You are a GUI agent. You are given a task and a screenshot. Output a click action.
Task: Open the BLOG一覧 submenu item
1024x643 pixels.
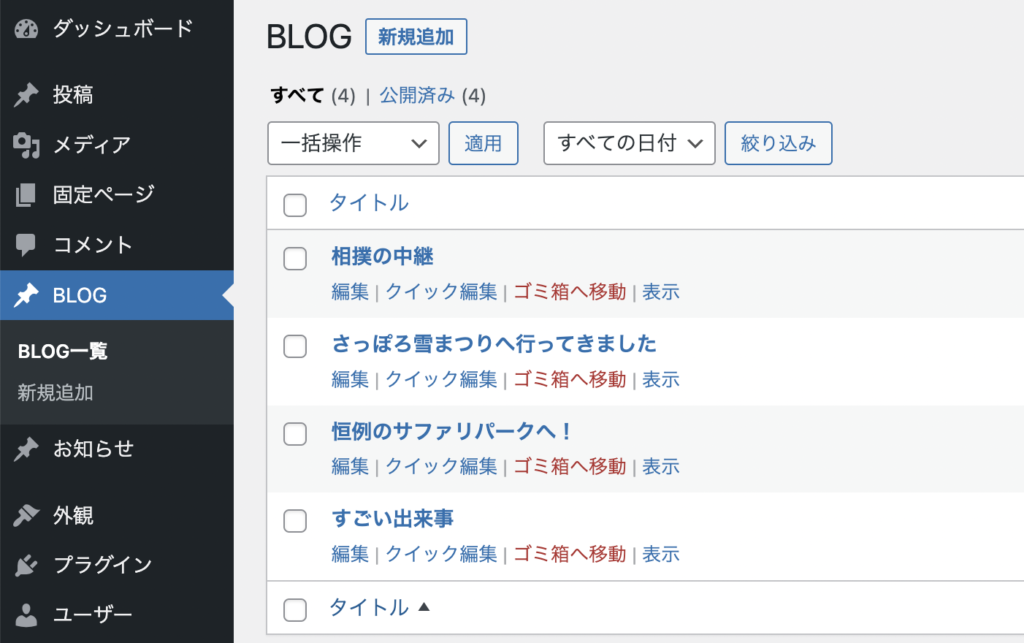(x=62, y=351)
